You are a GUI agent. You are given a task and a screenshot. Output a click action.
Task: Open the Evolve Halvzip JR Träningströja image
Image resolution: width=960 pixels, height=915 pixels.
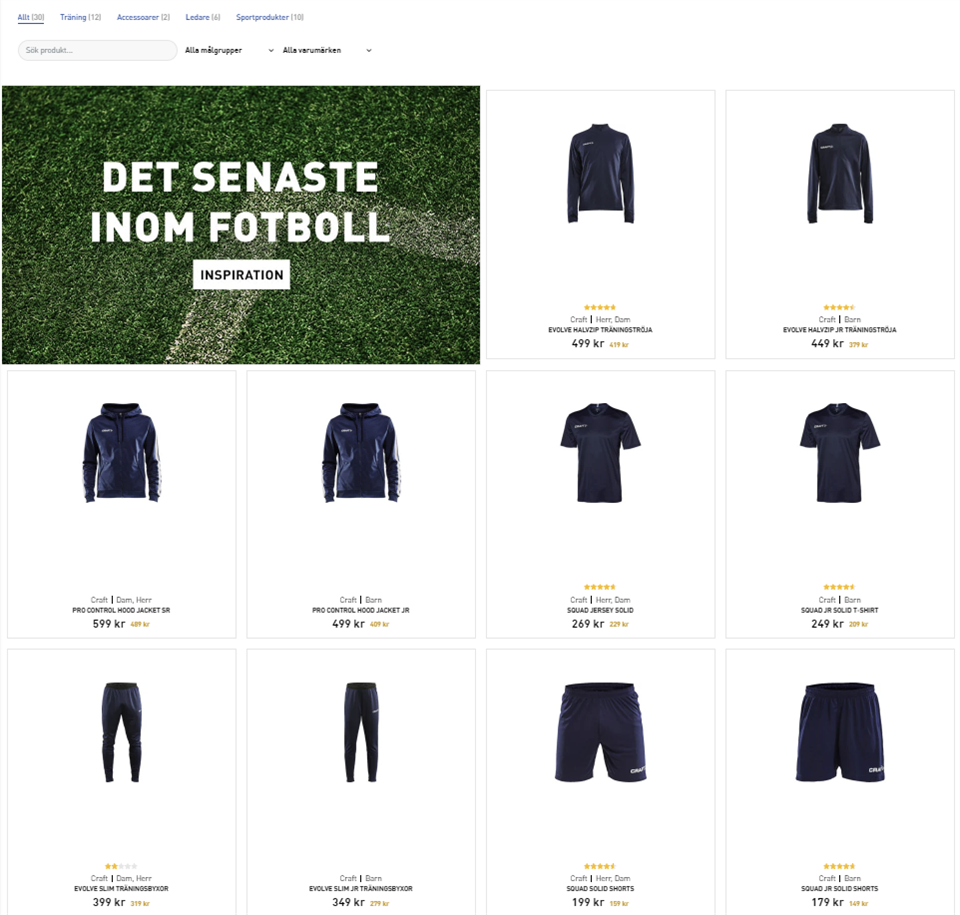839,173
